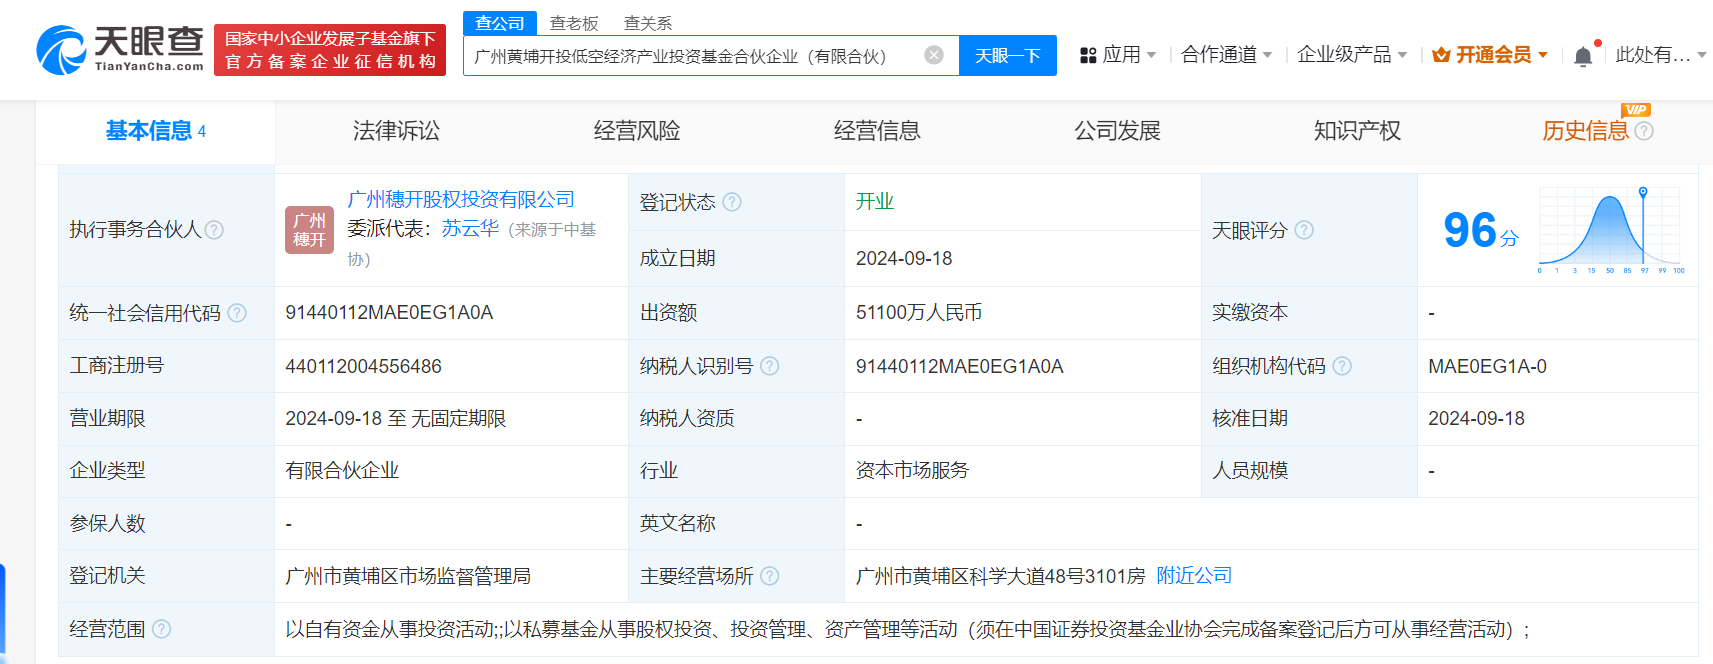Image resolution: width=1713 pixels, height=664 pixels.
Task: Switch to the 查老板 search tab
Action: (574, 23)
